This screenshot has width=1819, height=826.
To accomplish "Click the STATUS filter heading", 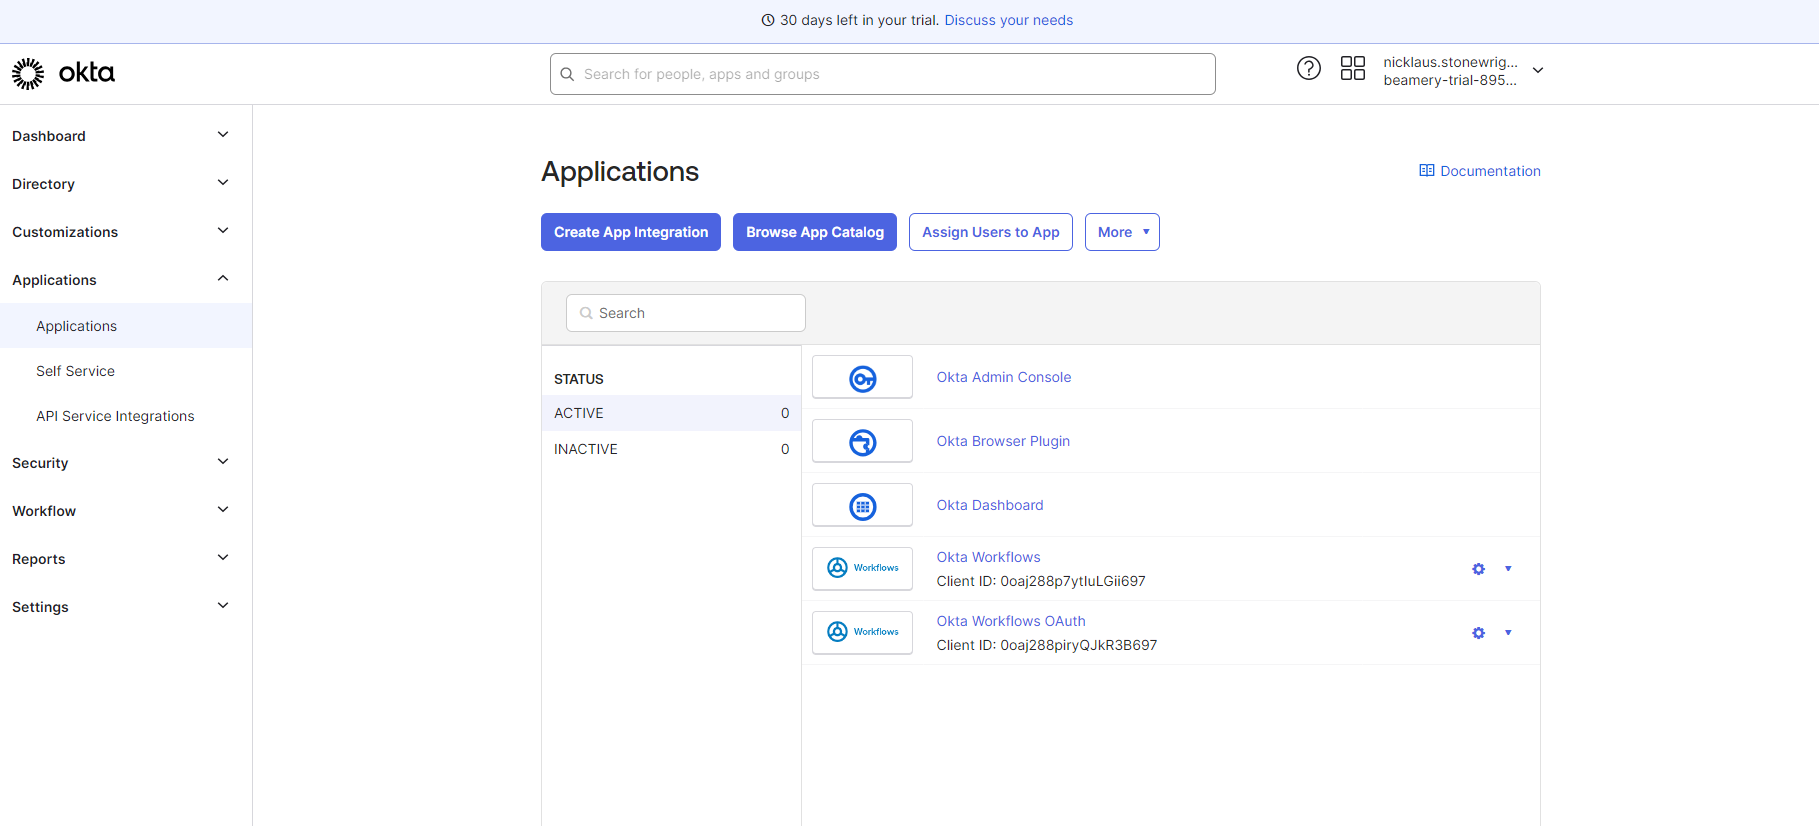I will coord(579,379).
